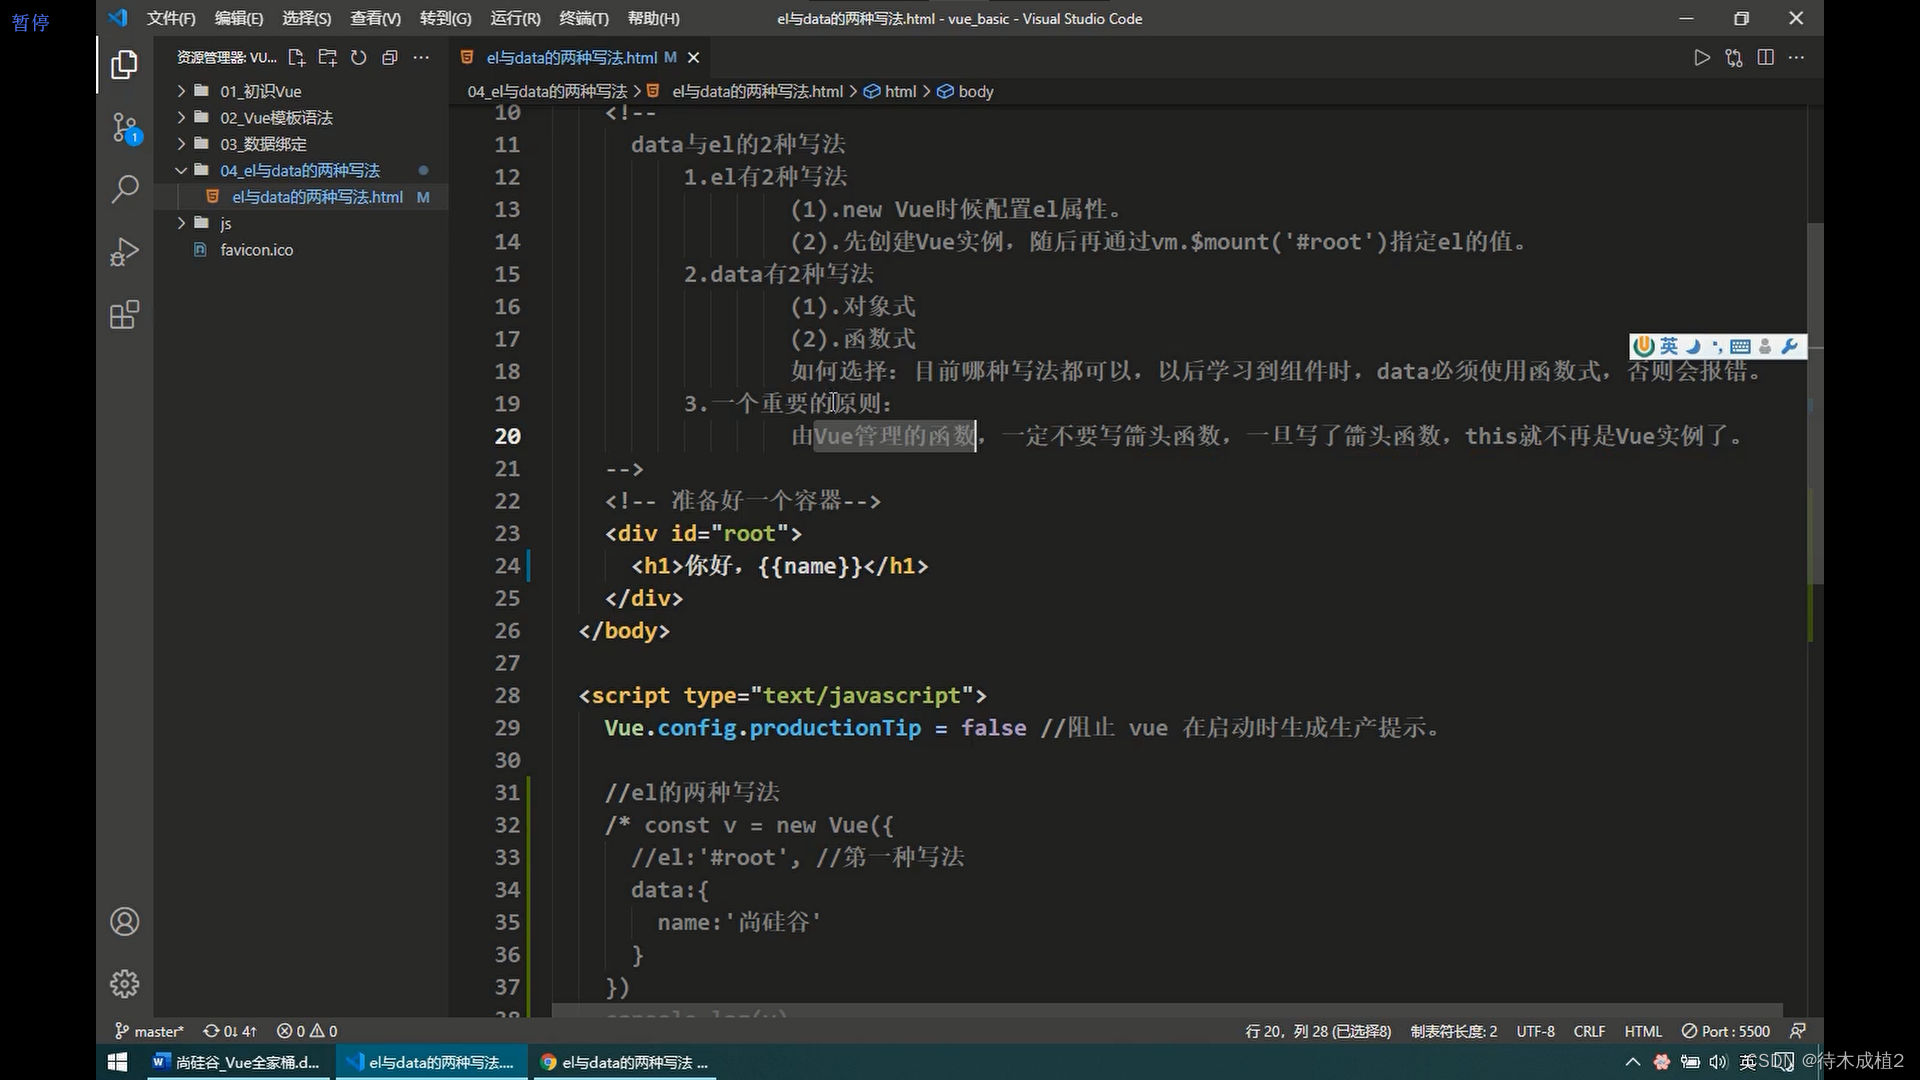Click line number 31 in gutter
The width and height of the screenshot is (1920, 1080).
(x=507, y=793)
